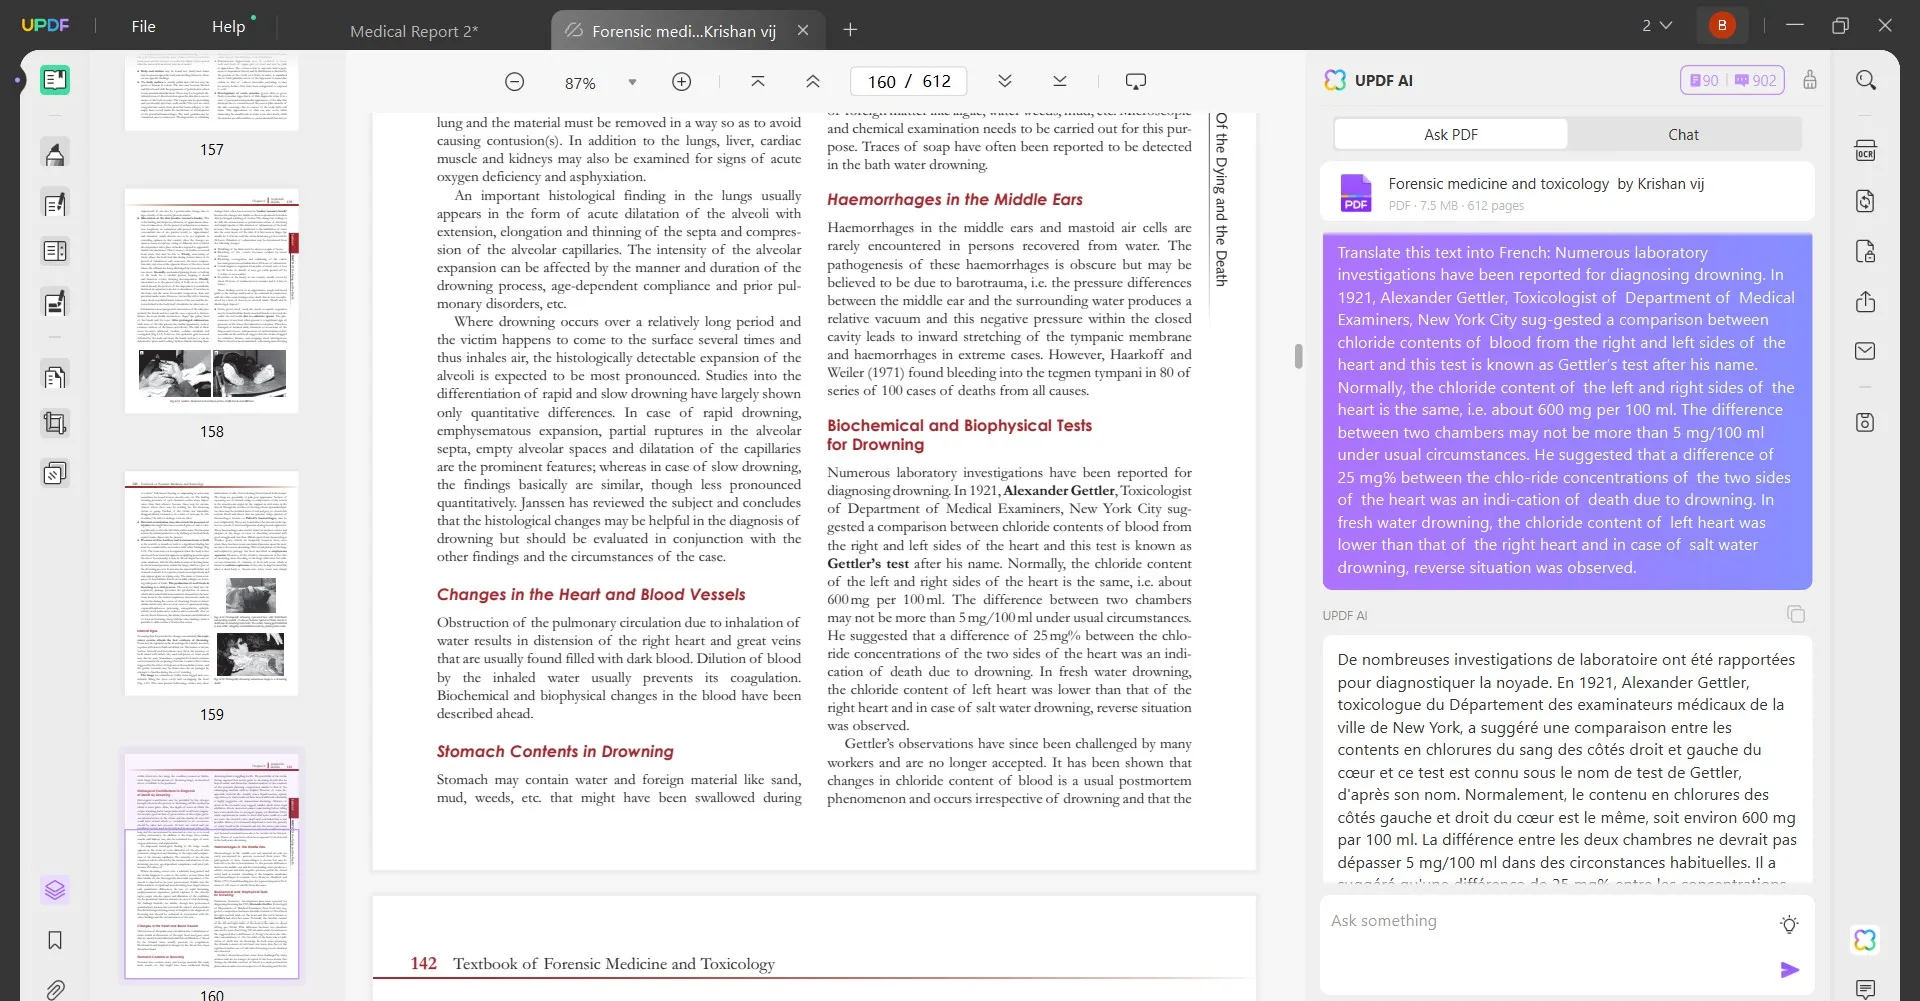The width and height of the screenshot is (1920, 1001).
Task: Open user account avatar B
Action: 1722,26
